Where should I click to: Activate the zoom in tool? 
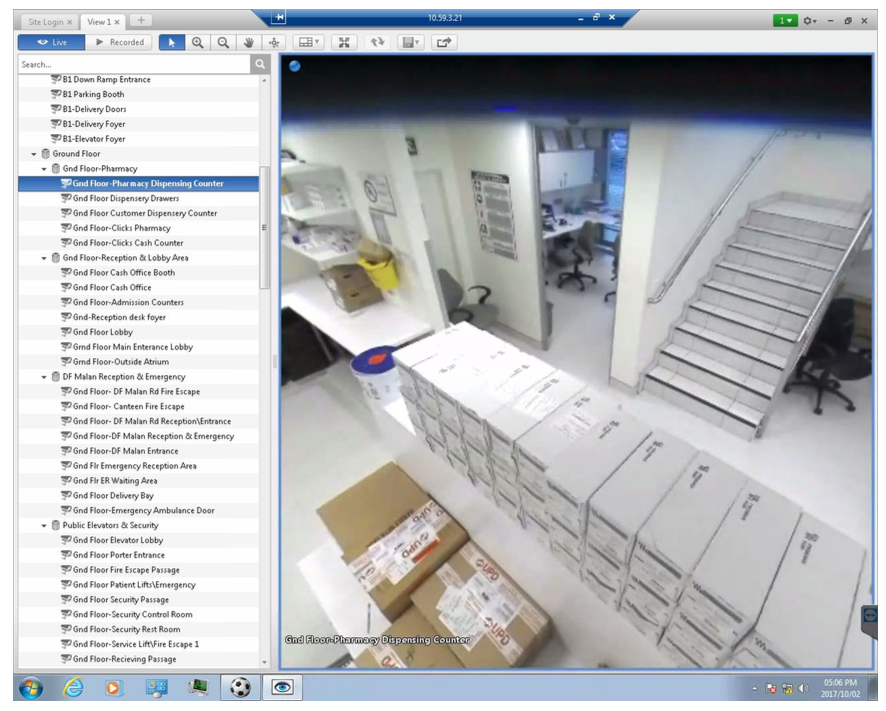(x=197, y=42)
